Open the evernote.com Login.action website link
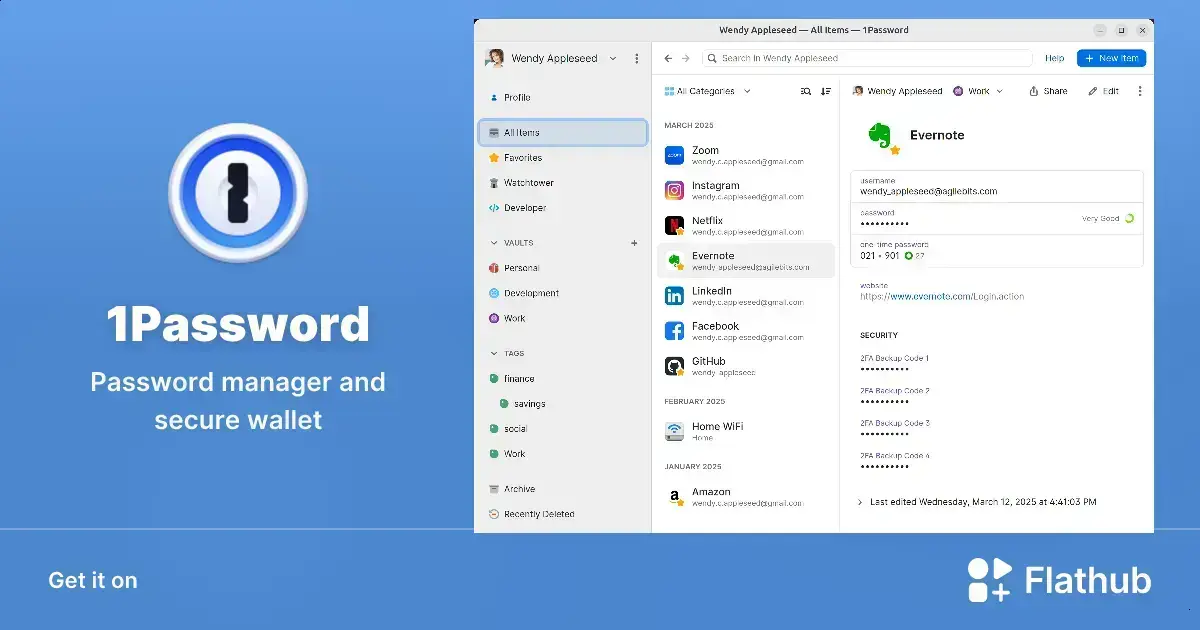 tap(942, 296)
